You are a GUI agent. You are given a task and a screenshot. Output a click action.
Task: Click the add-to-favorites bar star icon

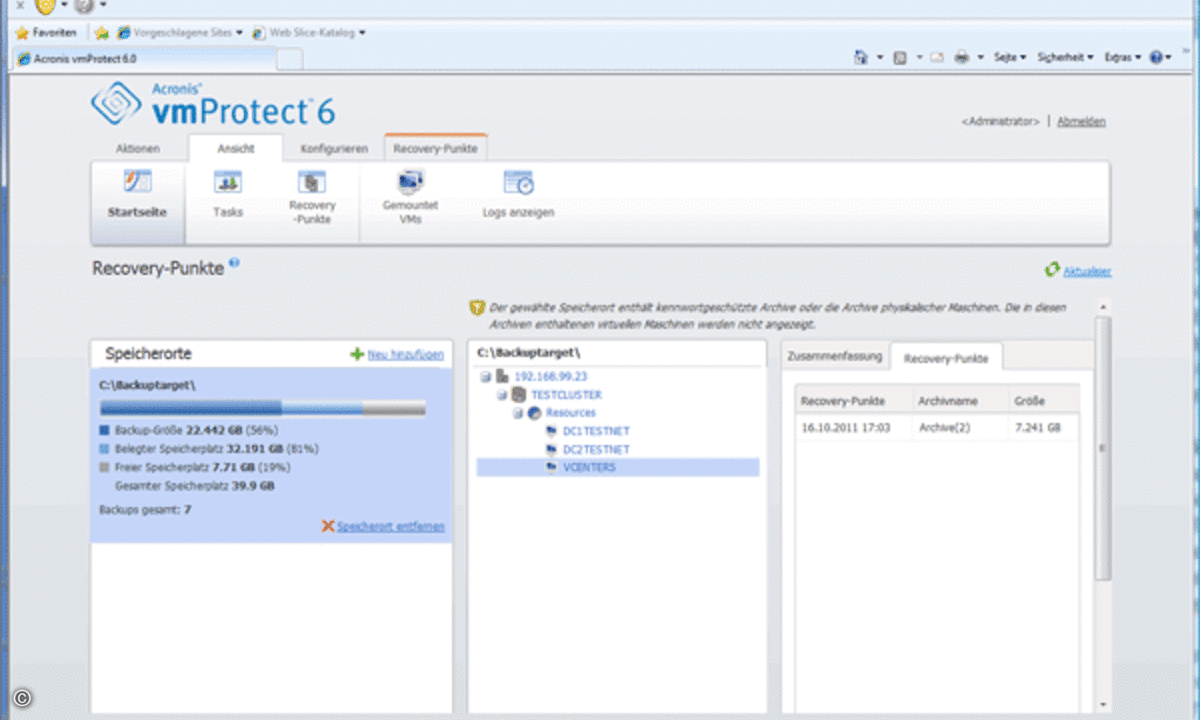click(x=101, y=32)
